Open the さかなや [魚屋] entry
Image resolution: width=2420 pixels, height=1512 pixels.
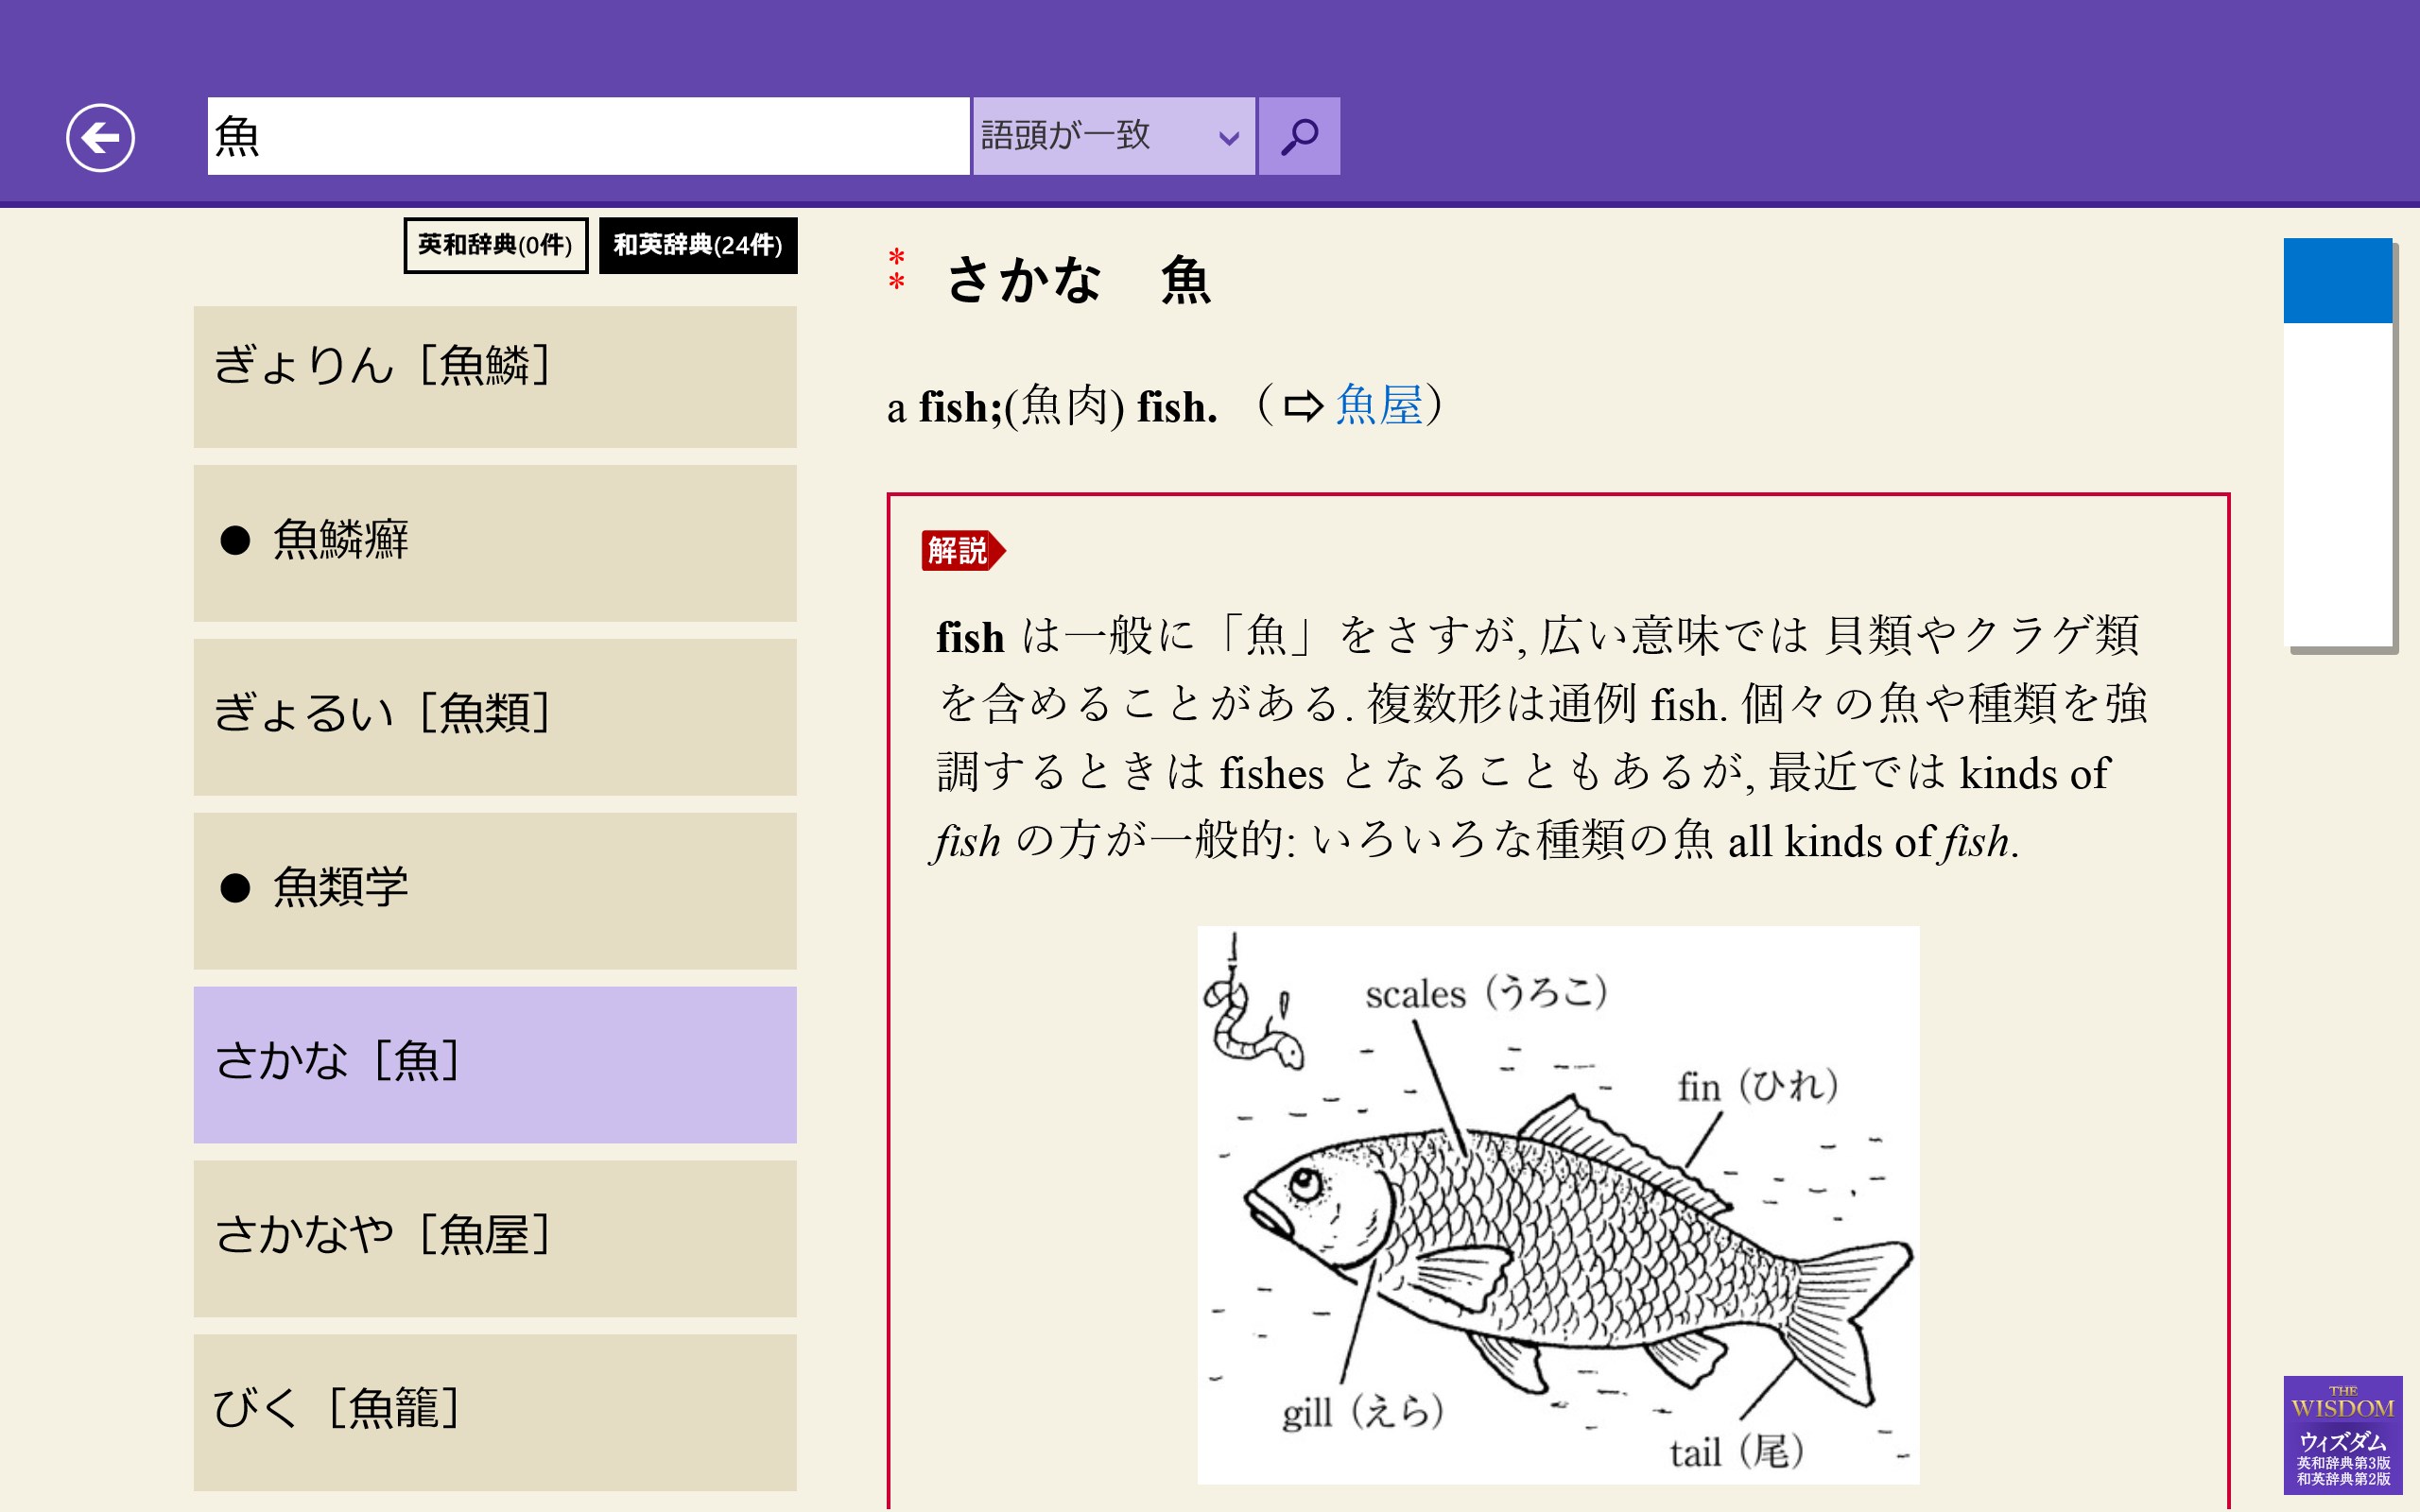494,1237
